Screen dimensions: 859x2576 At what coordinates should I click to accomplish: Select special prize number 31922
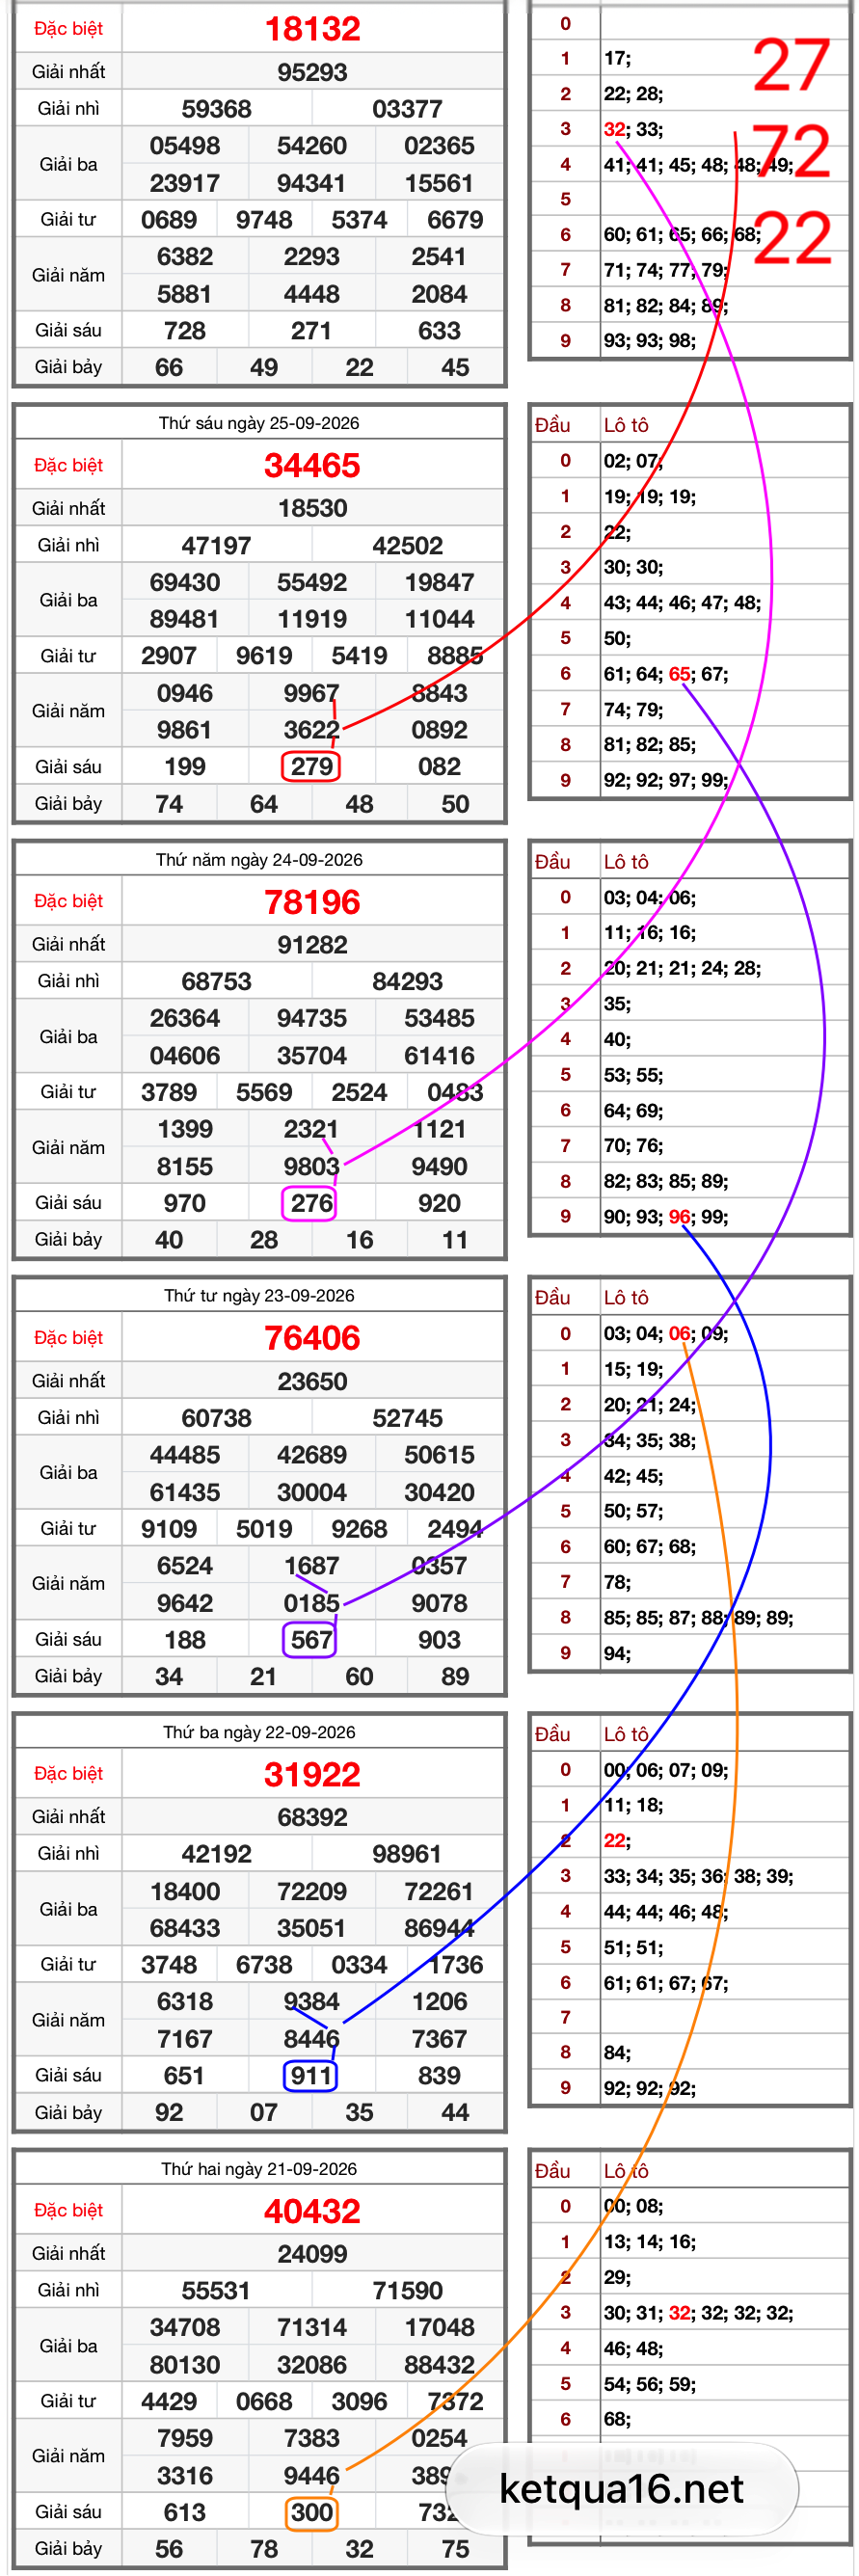pyautogui.click(x=312, y=1774)
